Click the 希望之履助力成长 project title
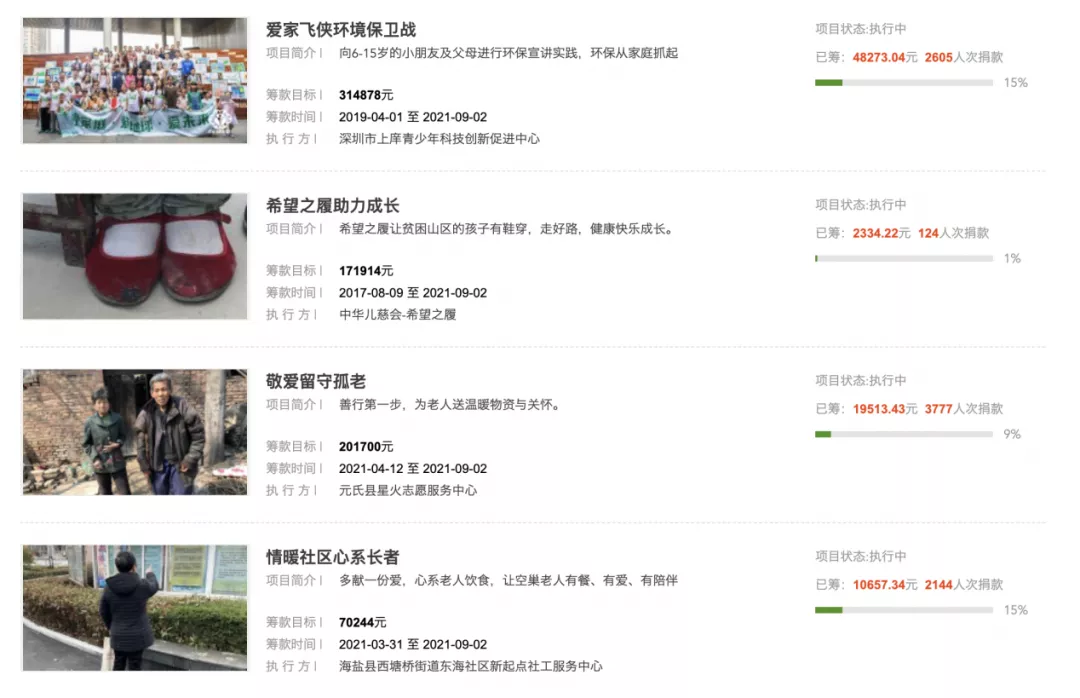Viewport: 1080px width, 698px height. pyautogui.click(x=332, y=206)
